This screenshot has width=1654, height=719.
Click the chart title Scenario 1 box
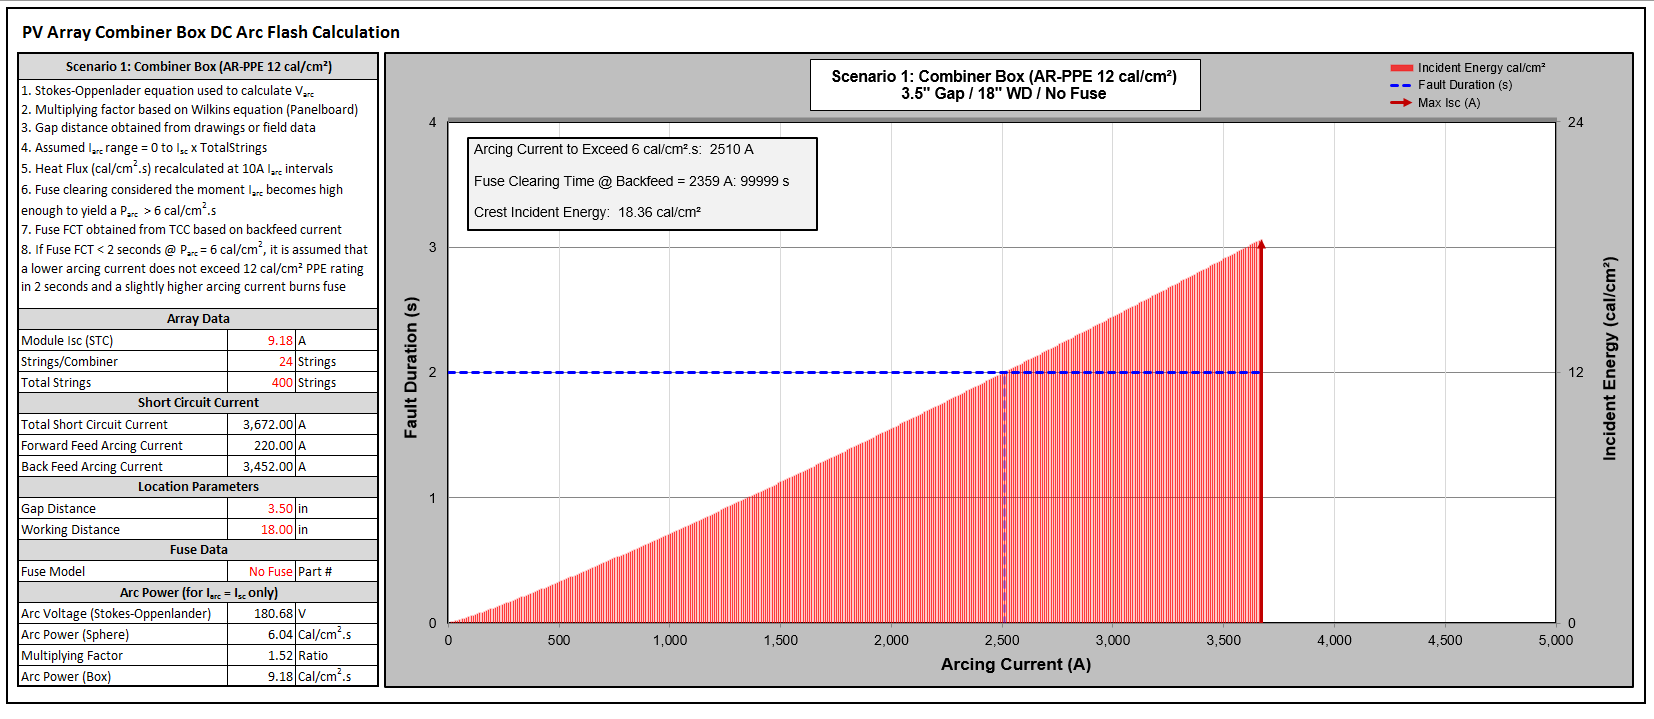(x=1003, y=85)
